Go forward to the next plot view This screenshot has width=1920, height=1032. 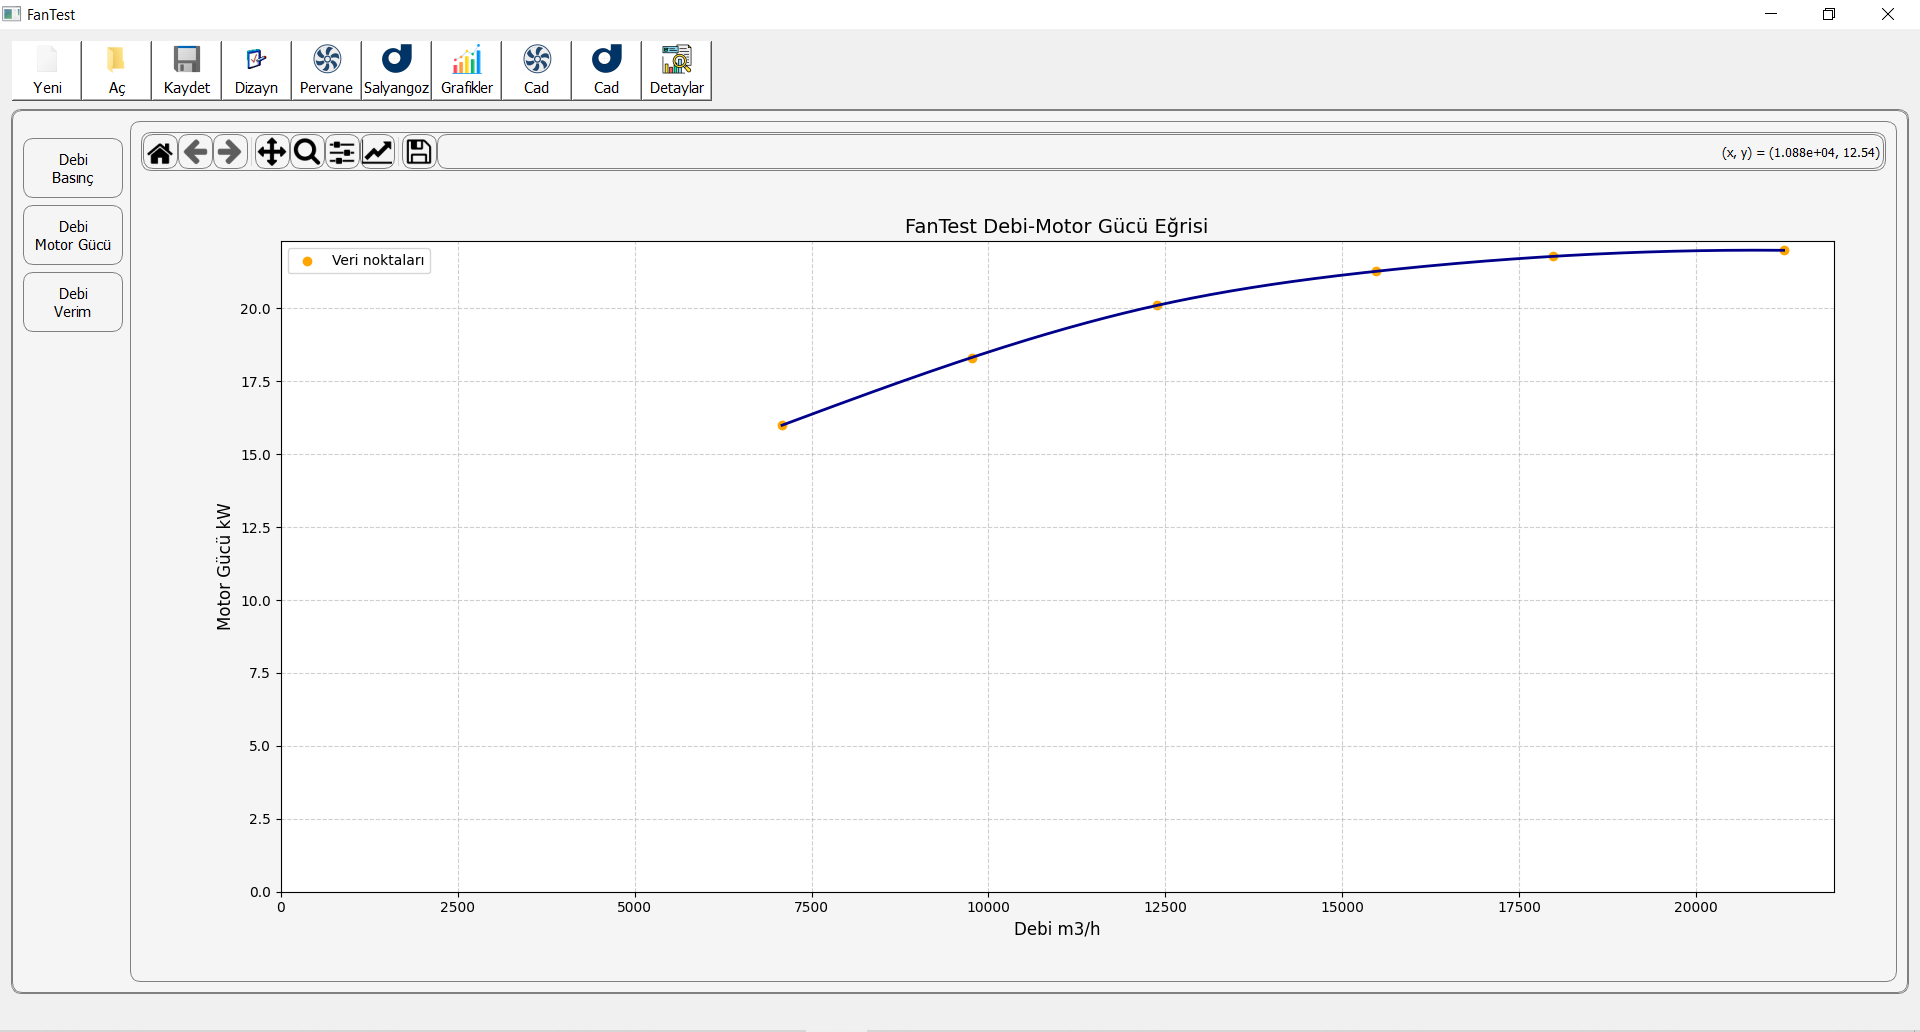(x=230, y=152)
